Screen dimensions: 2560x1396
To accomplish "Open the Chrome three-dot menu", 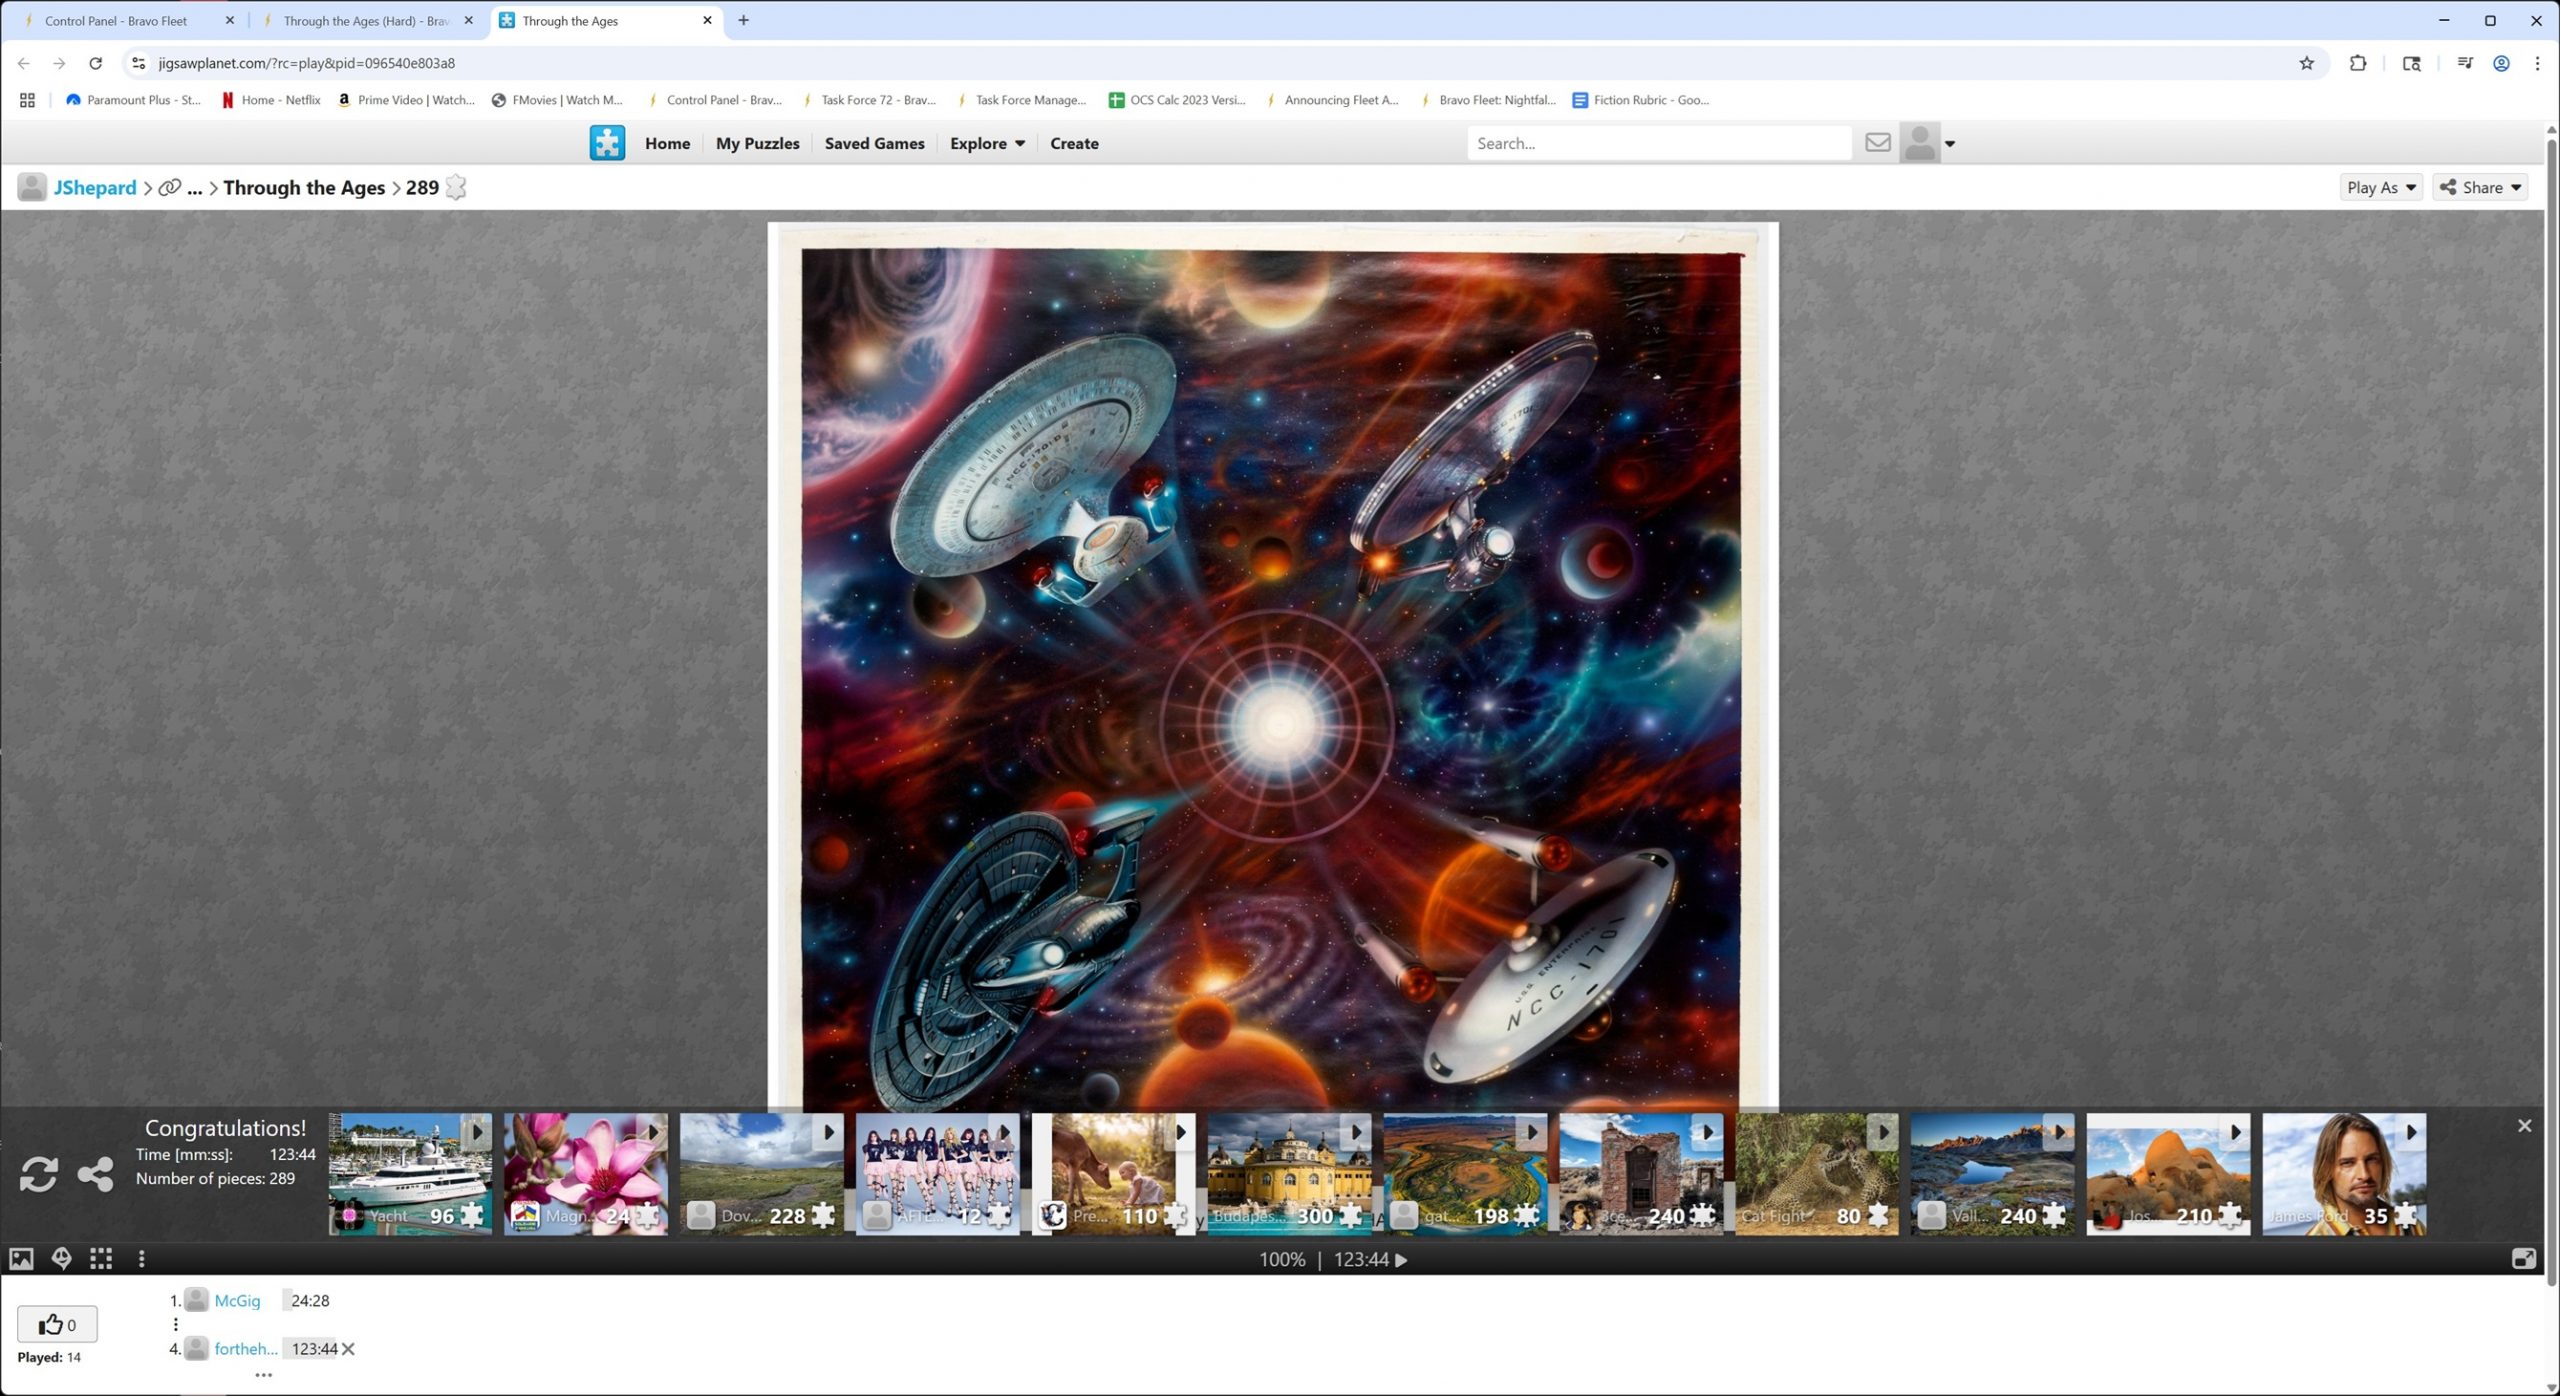I will (x=2537, y=63).
